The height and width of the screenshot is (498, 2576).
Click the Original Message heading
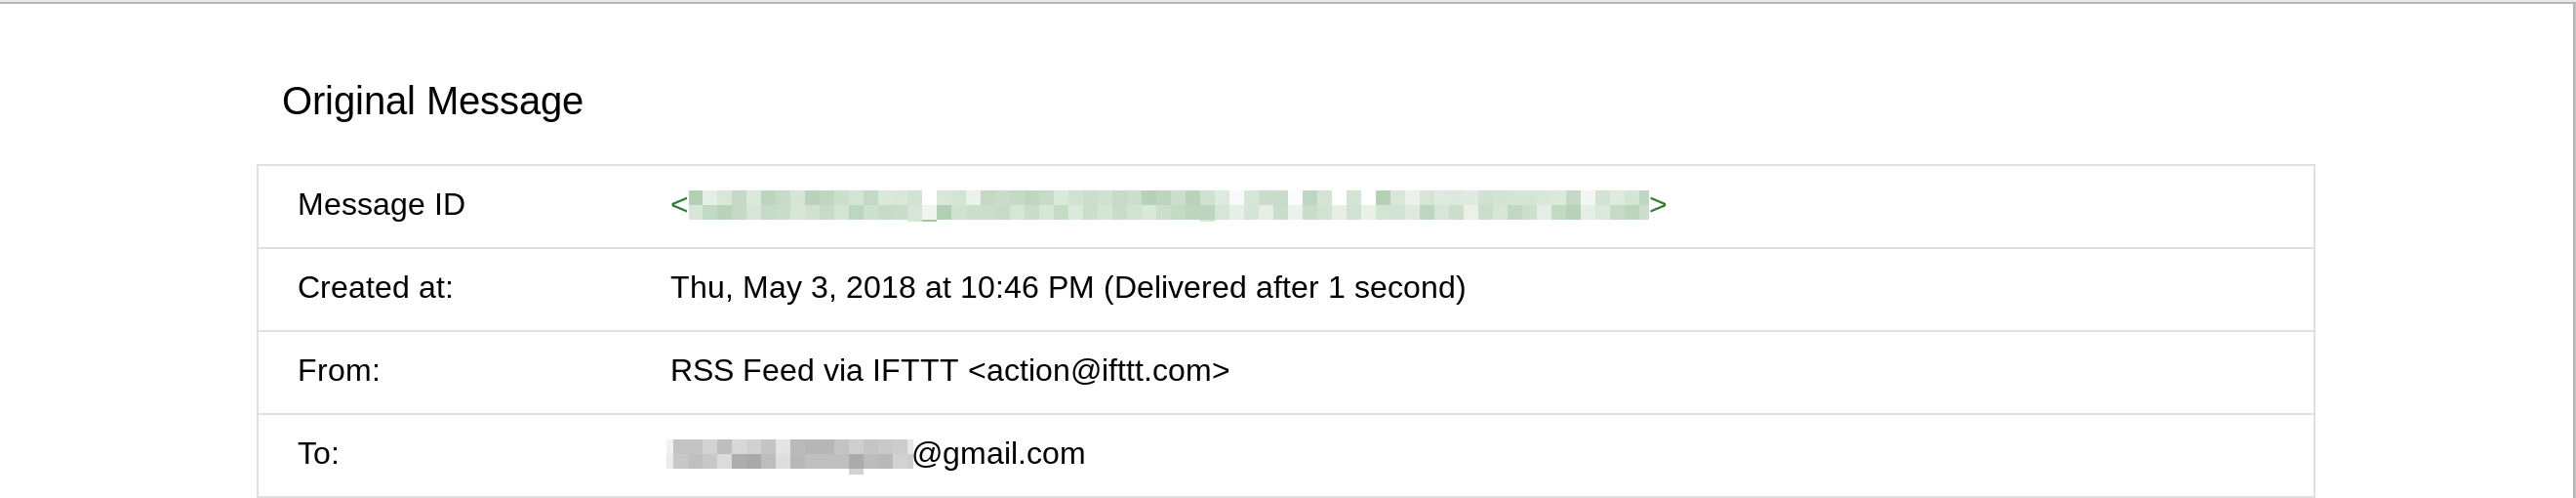point(432,101)
